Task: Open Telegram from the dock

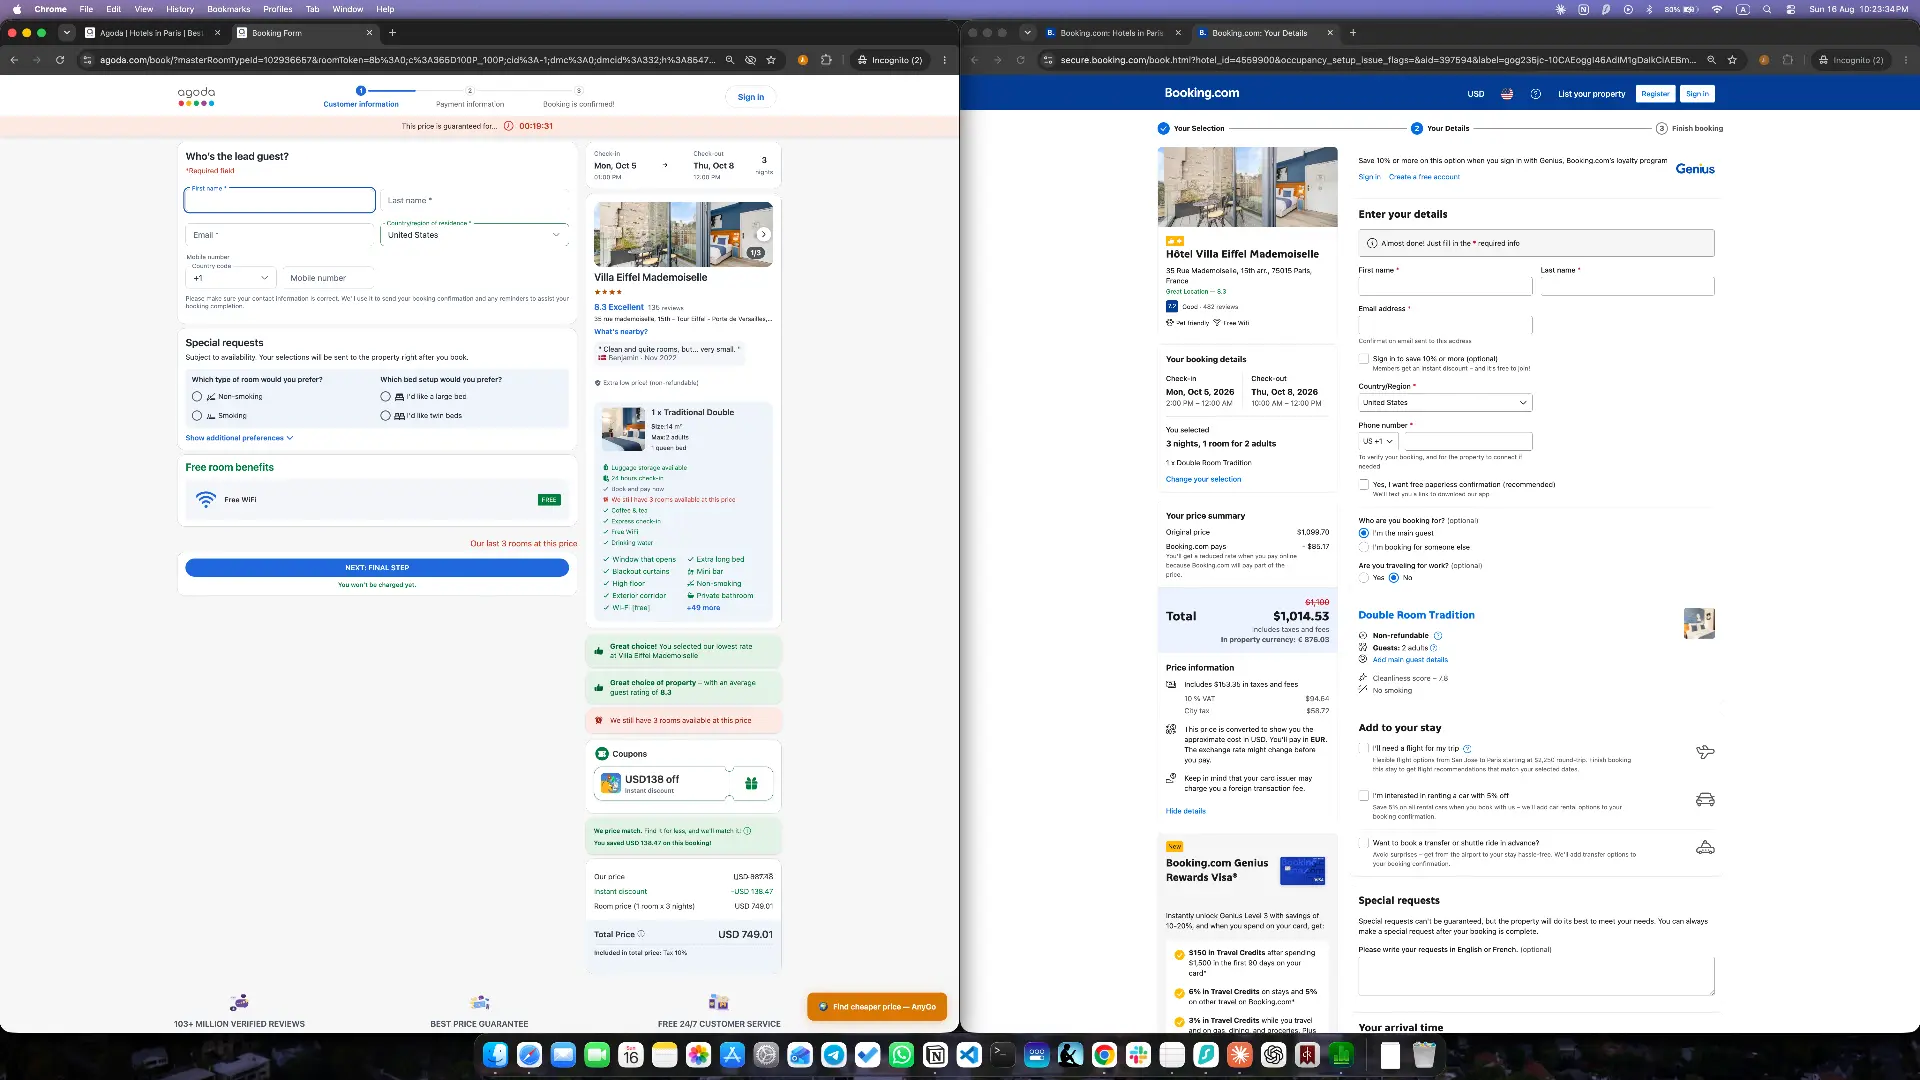Action: pyautogui.click(x=834, y=1054)
